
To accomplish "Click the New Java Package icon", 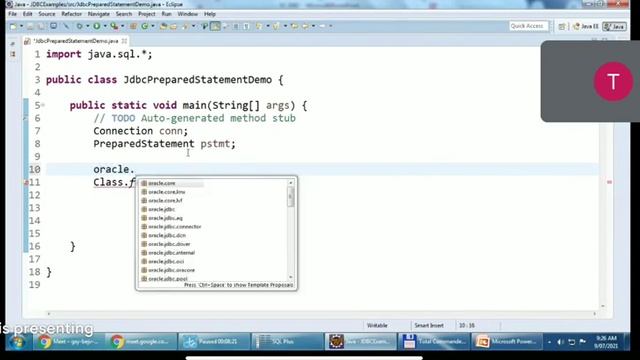I will tap(133, 26).
